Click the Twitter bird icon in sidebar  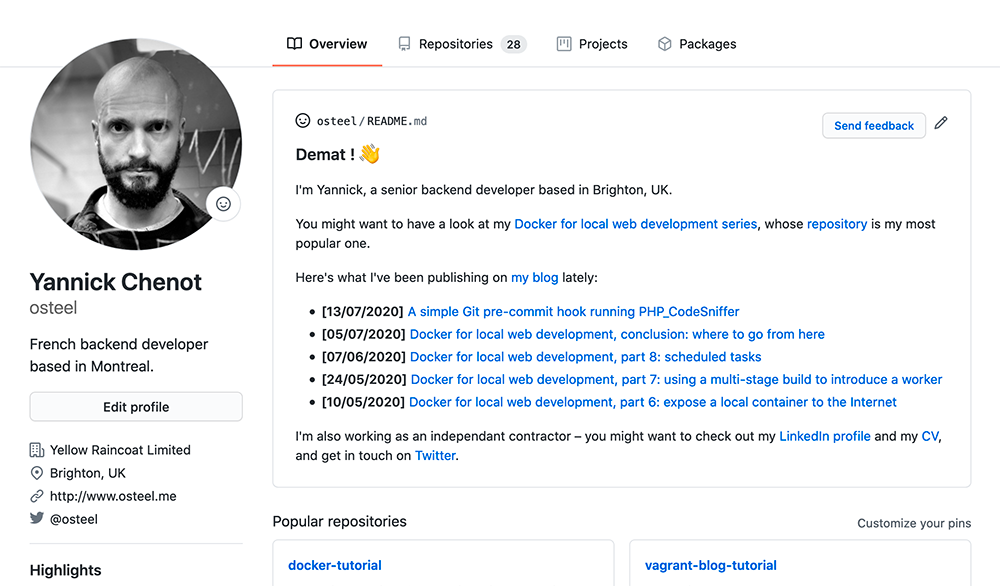pyautogui.click(x=37, y=519)
